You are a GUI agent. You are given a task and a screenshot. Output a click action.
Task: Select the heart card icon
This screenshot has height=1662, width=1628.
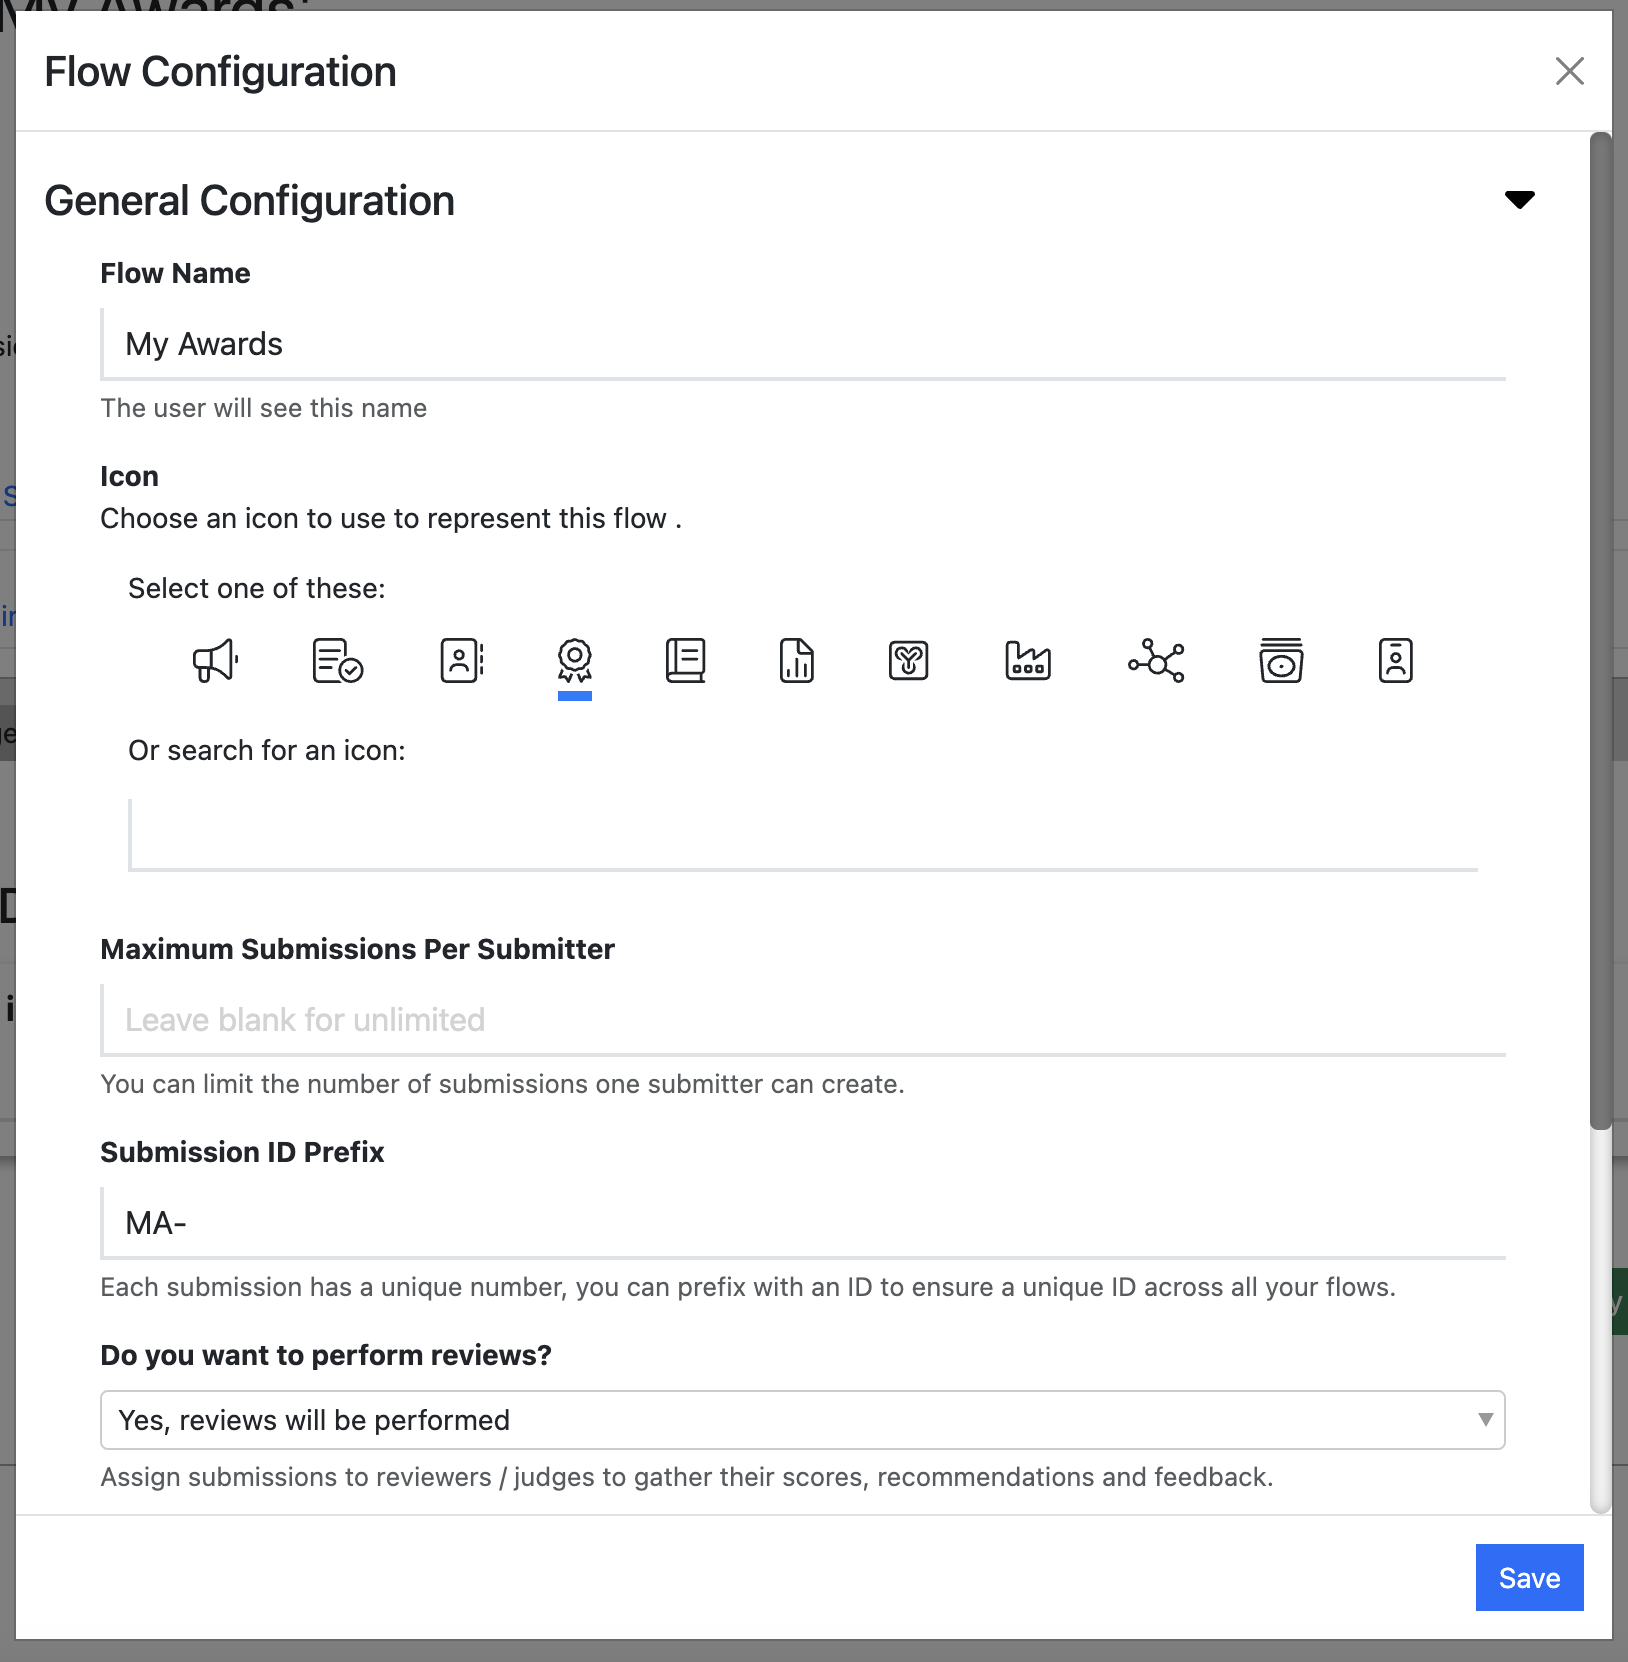click(909, 661)
